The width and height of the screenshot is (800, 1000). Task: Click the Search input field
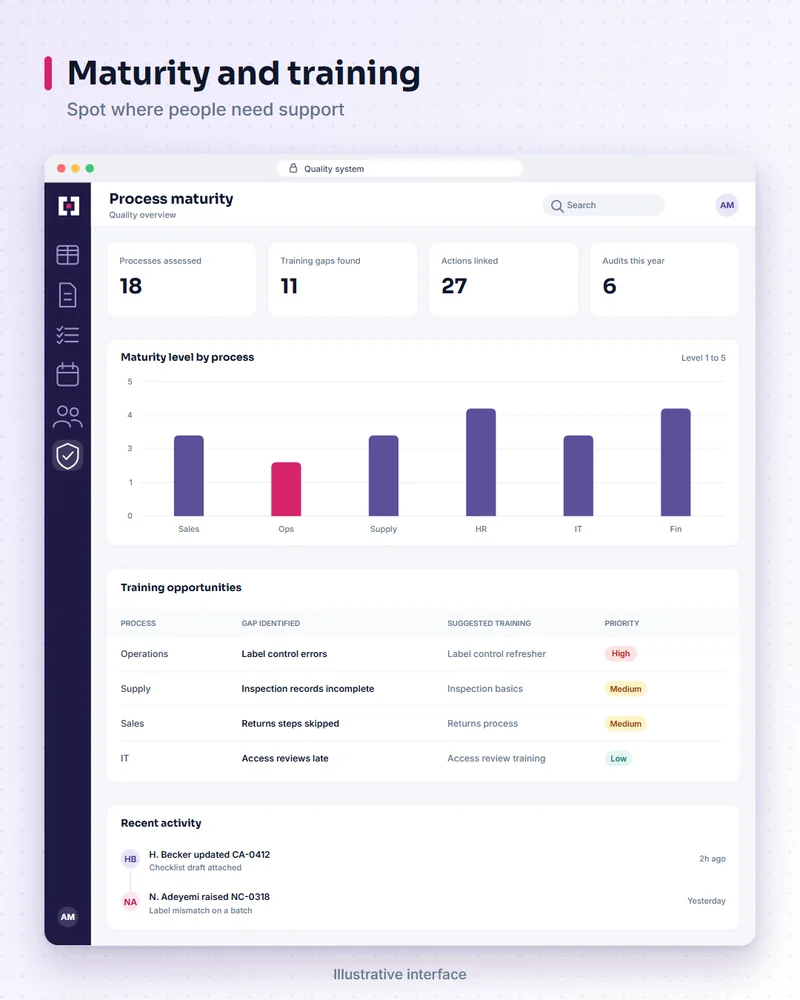tap(604, 205)
